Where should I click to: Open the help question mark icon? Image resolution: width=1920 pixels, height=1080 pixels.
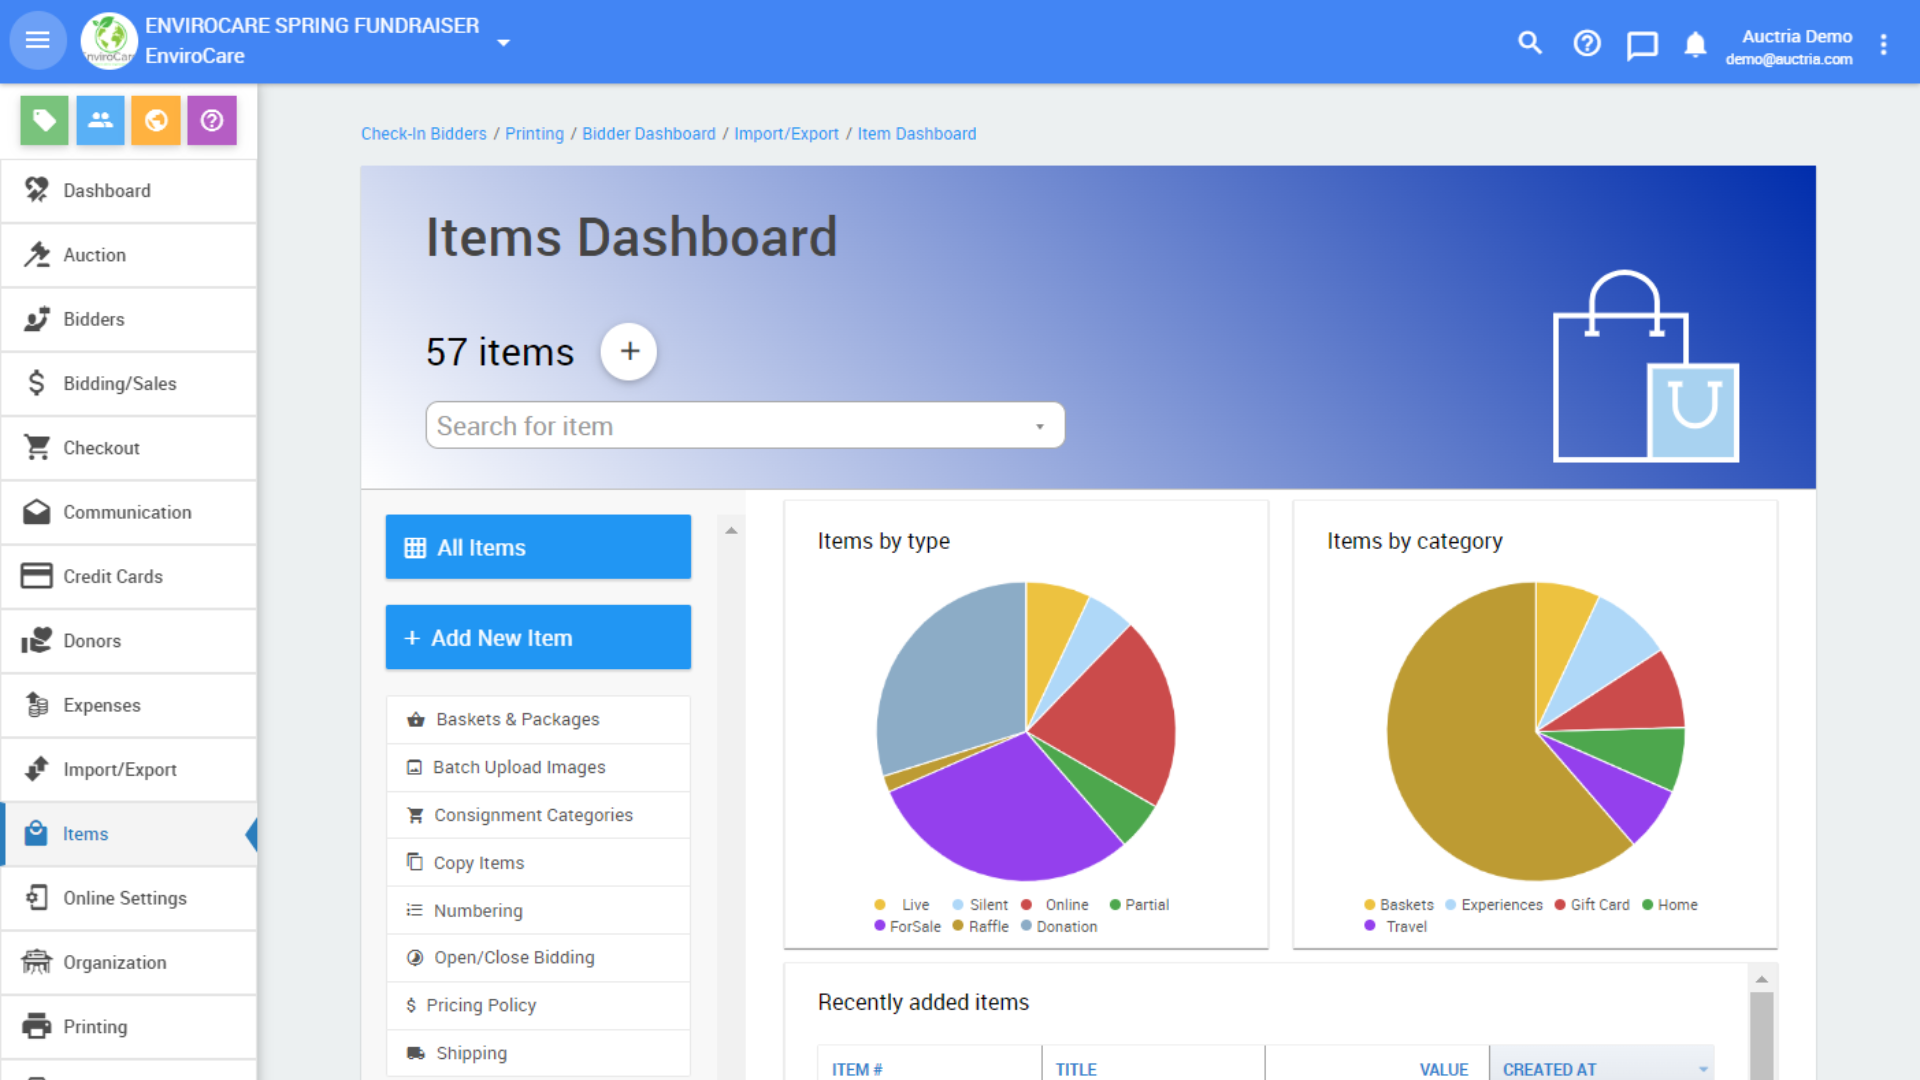tap(1587, 43)
